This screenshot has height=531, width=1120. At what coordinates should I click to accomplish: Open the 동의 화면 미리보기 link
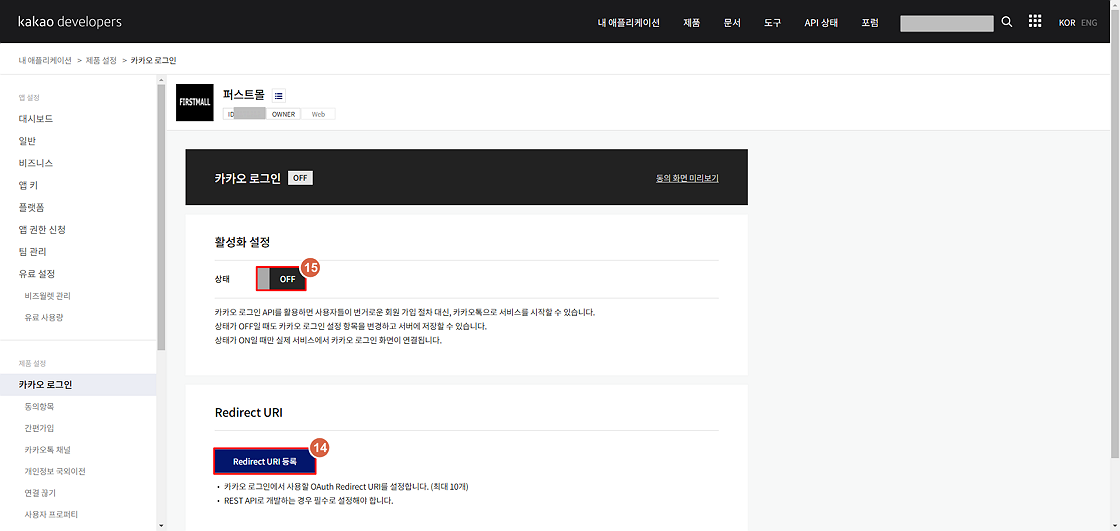pyautogui.click(x=686, y=178)
